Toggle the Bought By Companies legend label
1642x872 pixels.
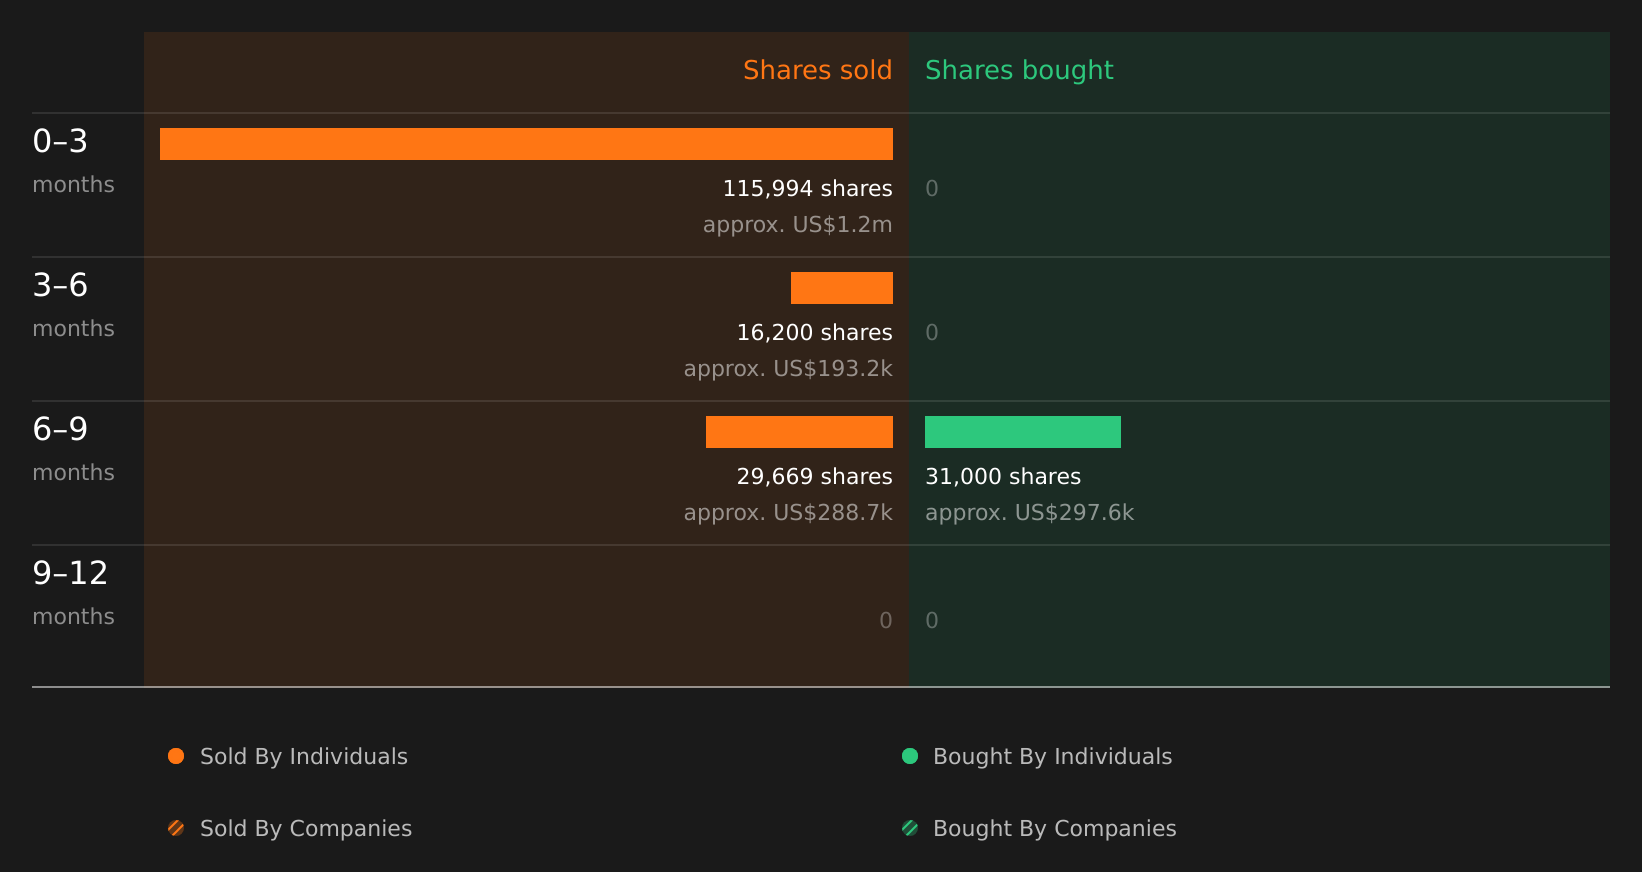tap(1054, 829)
